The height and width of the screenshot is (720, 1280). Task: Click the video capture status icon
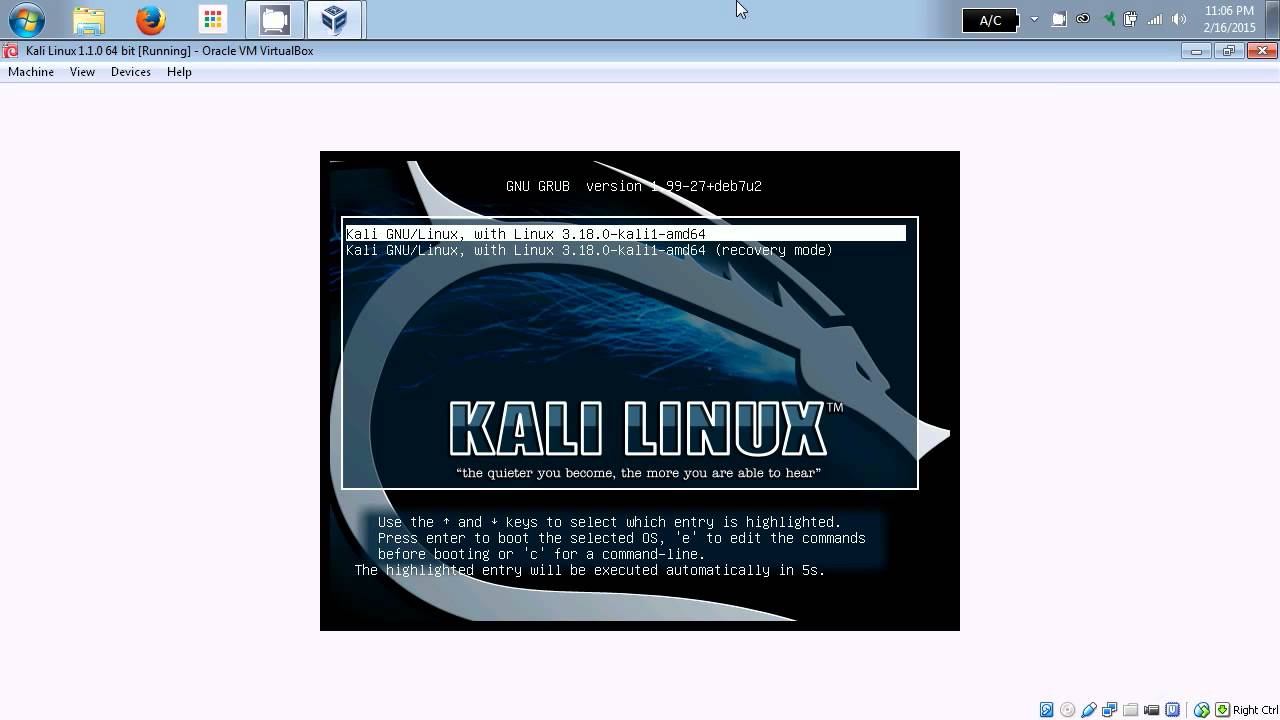pos(1151,710)
